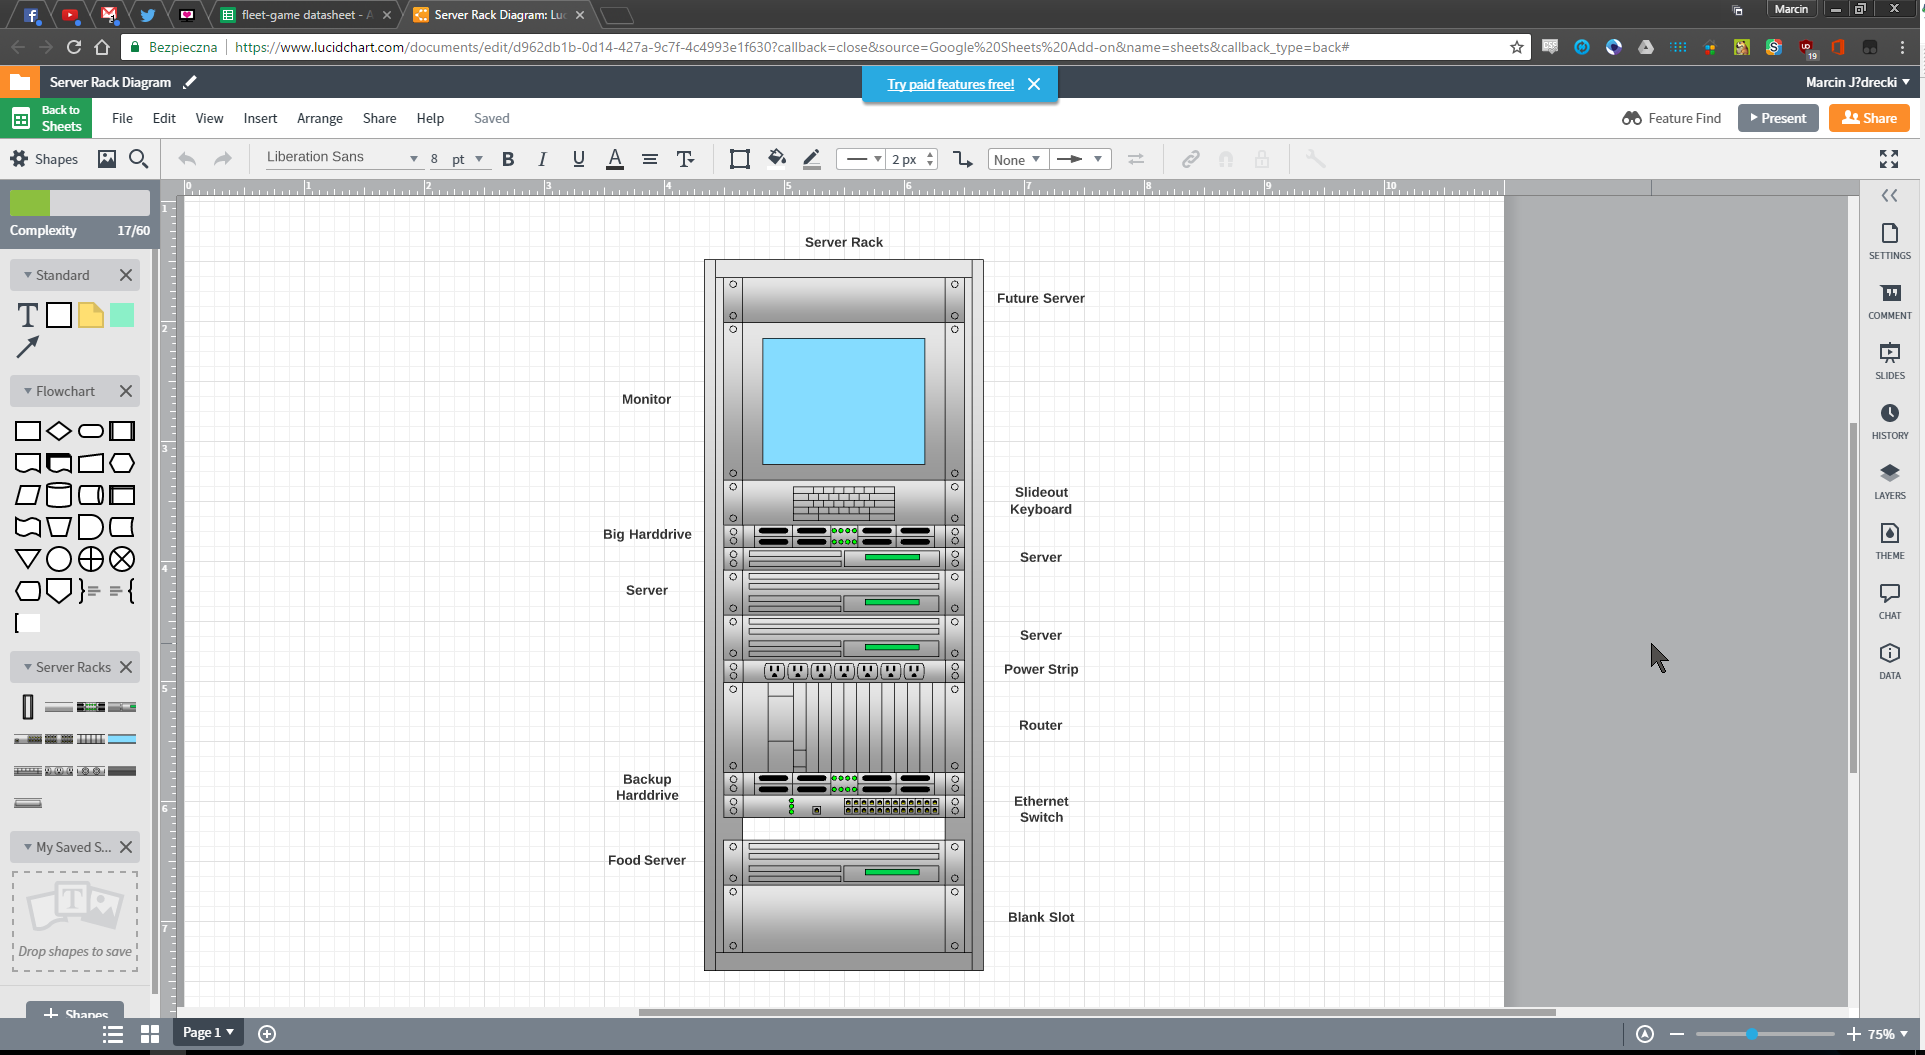This screenshot has width=1925, height=1055.
Task: Click the fill color bucket icon
Action: tap(776, 159)
